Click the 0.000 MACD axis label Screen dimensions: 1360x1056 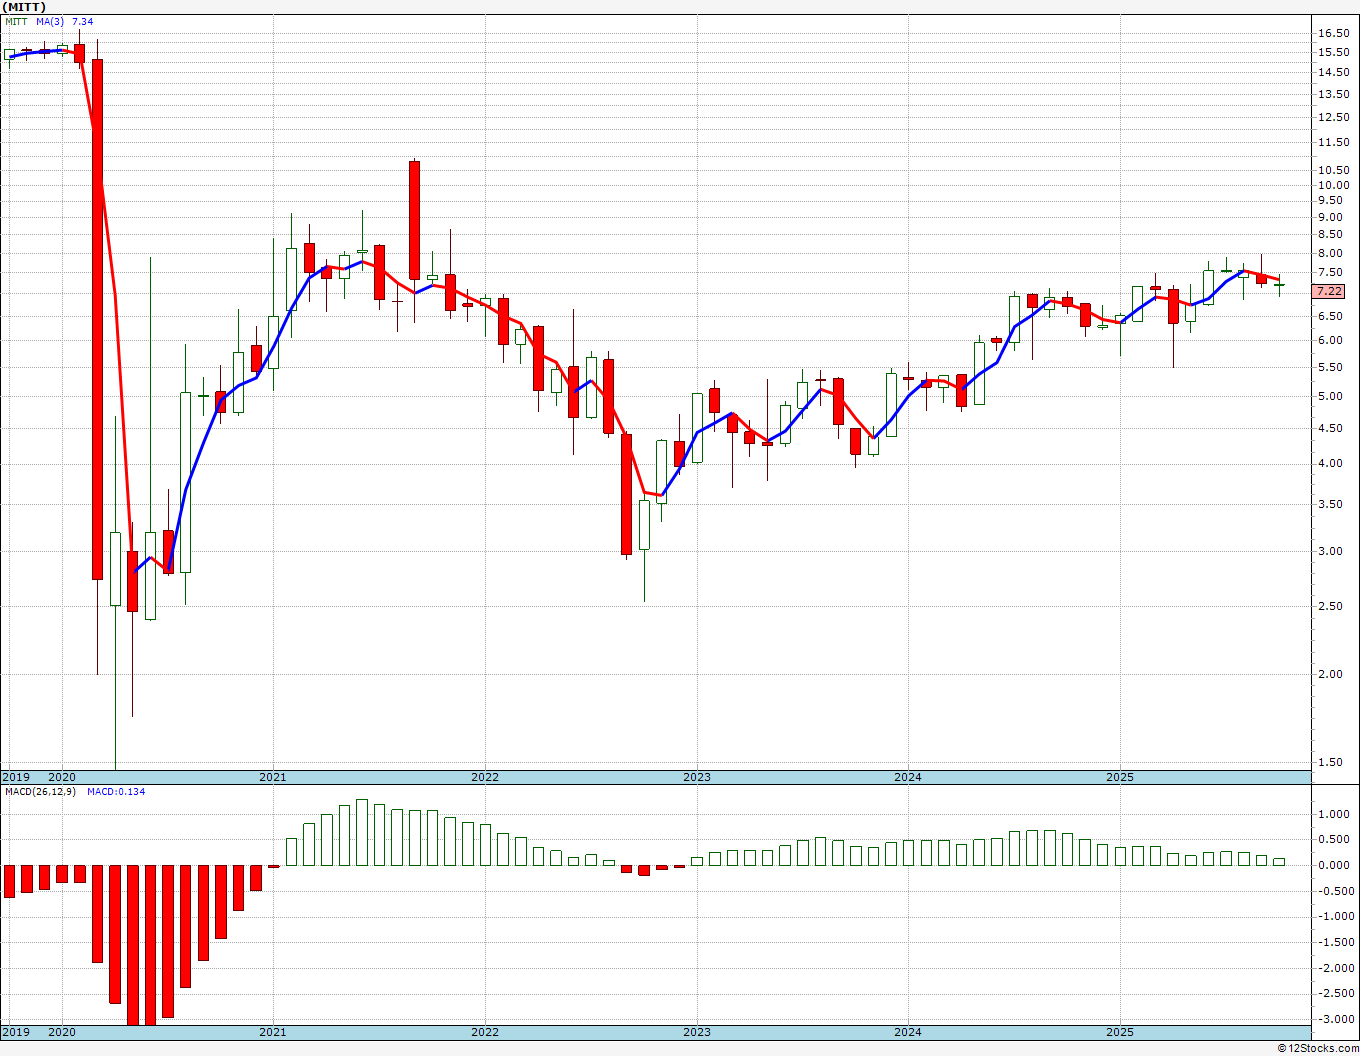pos(1333,865)
